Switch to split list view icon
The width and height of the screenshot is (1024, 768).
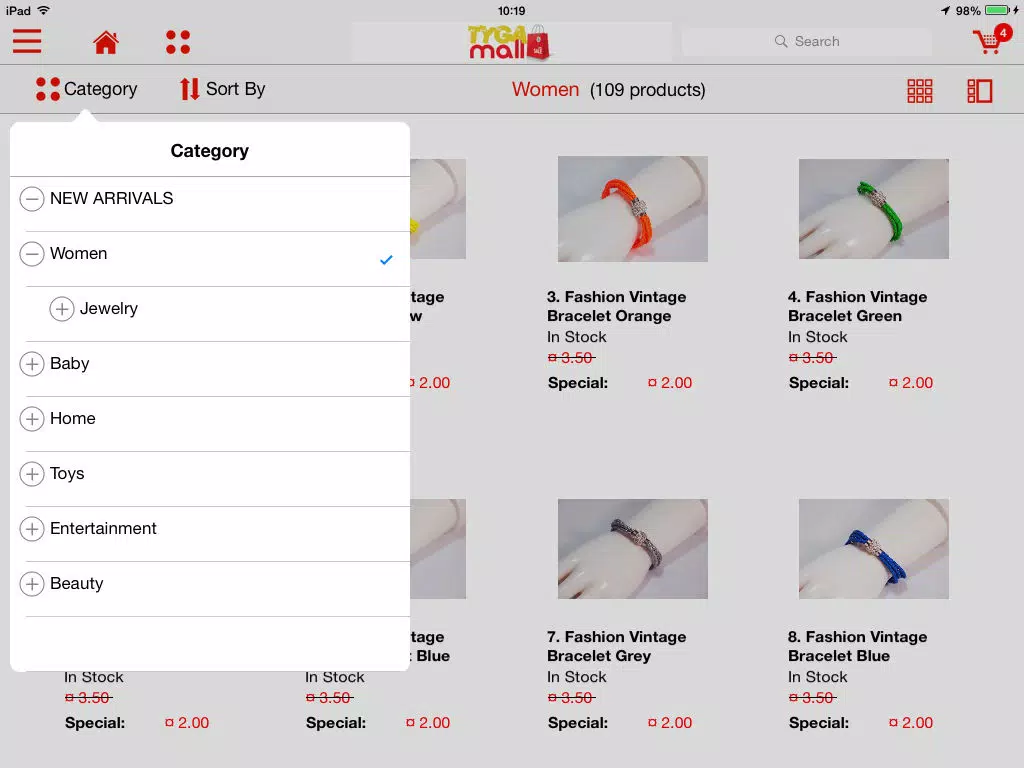(x=979, y=91)
